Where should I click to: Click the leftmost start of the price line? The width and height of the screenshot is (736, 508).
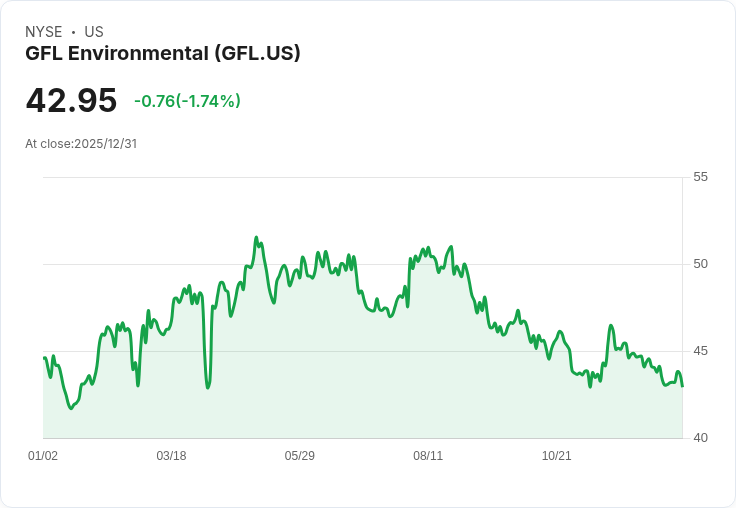pyautogui.click(x=44, y=357)
